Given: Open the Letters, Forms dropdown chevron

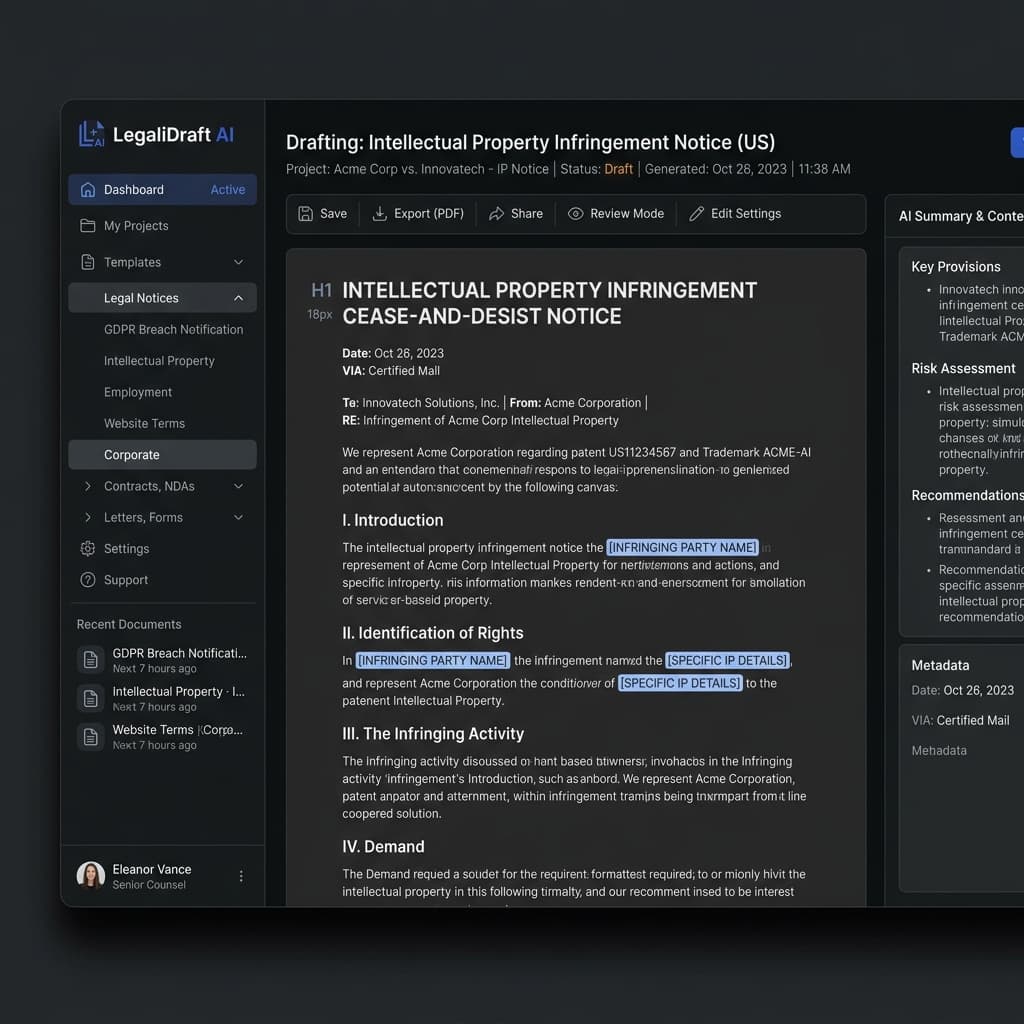Looking at the screenshot, I should [238, 517].
